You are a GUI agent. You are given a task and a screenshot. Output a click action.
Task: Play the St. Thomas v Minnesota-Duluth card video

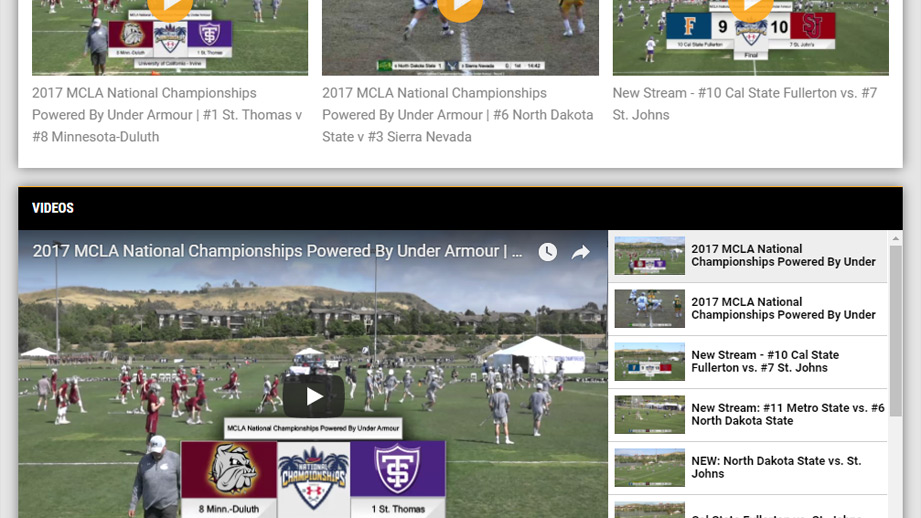point(170,7)
